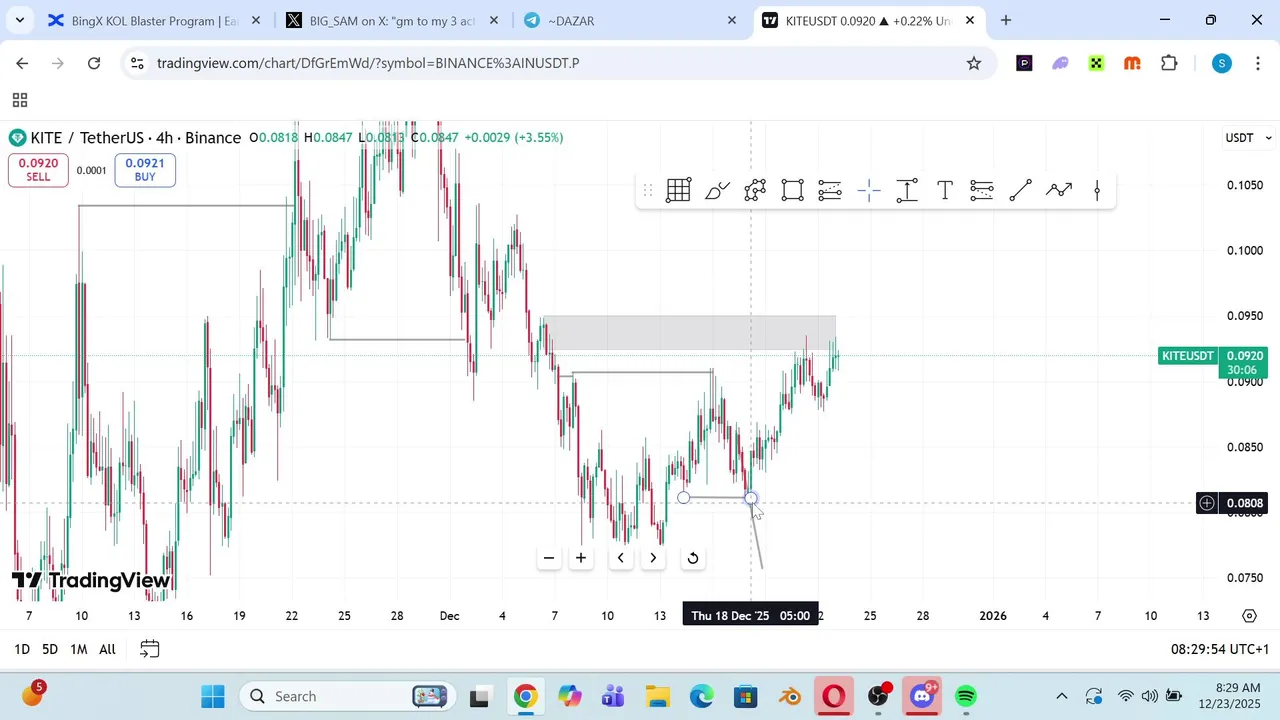Select the Brush drawing tool

tap(717, 190)
